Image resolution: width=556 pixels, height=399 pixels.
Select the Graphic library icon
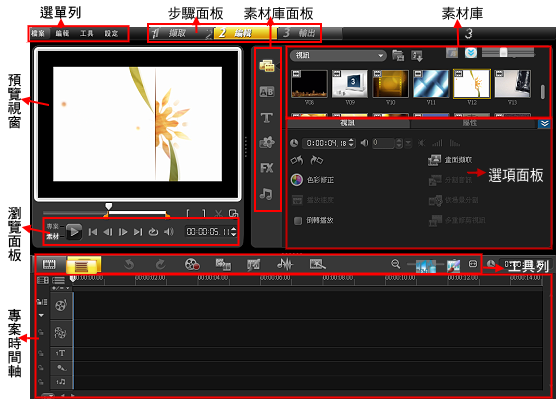(267, 143)
